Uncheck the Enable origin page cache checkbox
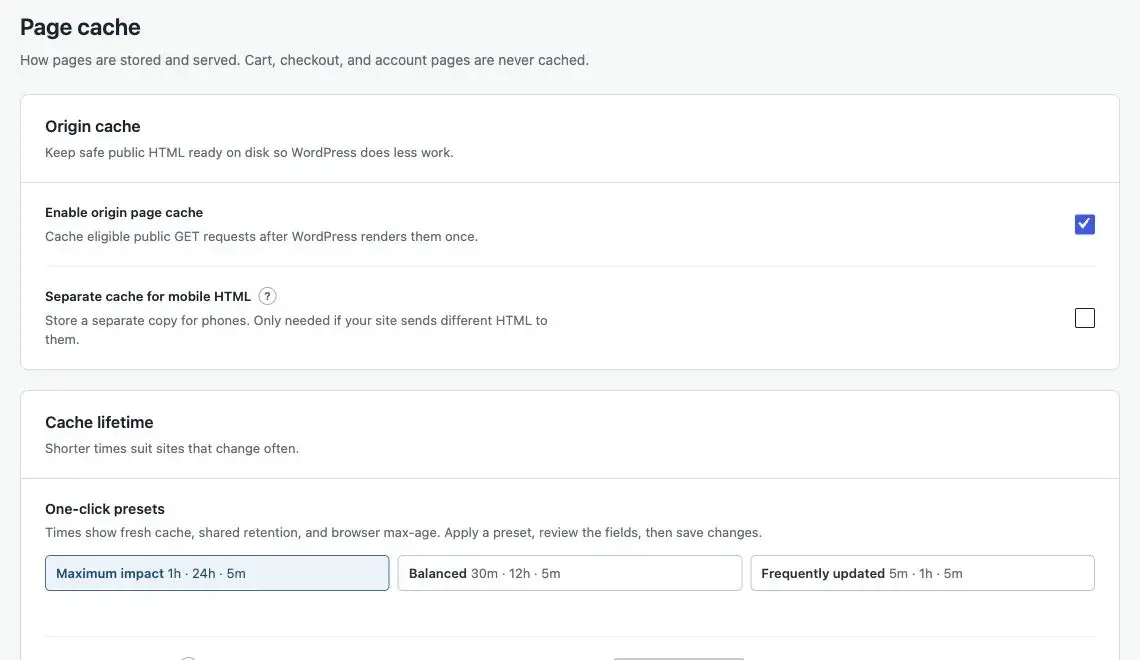Screen dimensions: 1140x660 point(1084,224)
